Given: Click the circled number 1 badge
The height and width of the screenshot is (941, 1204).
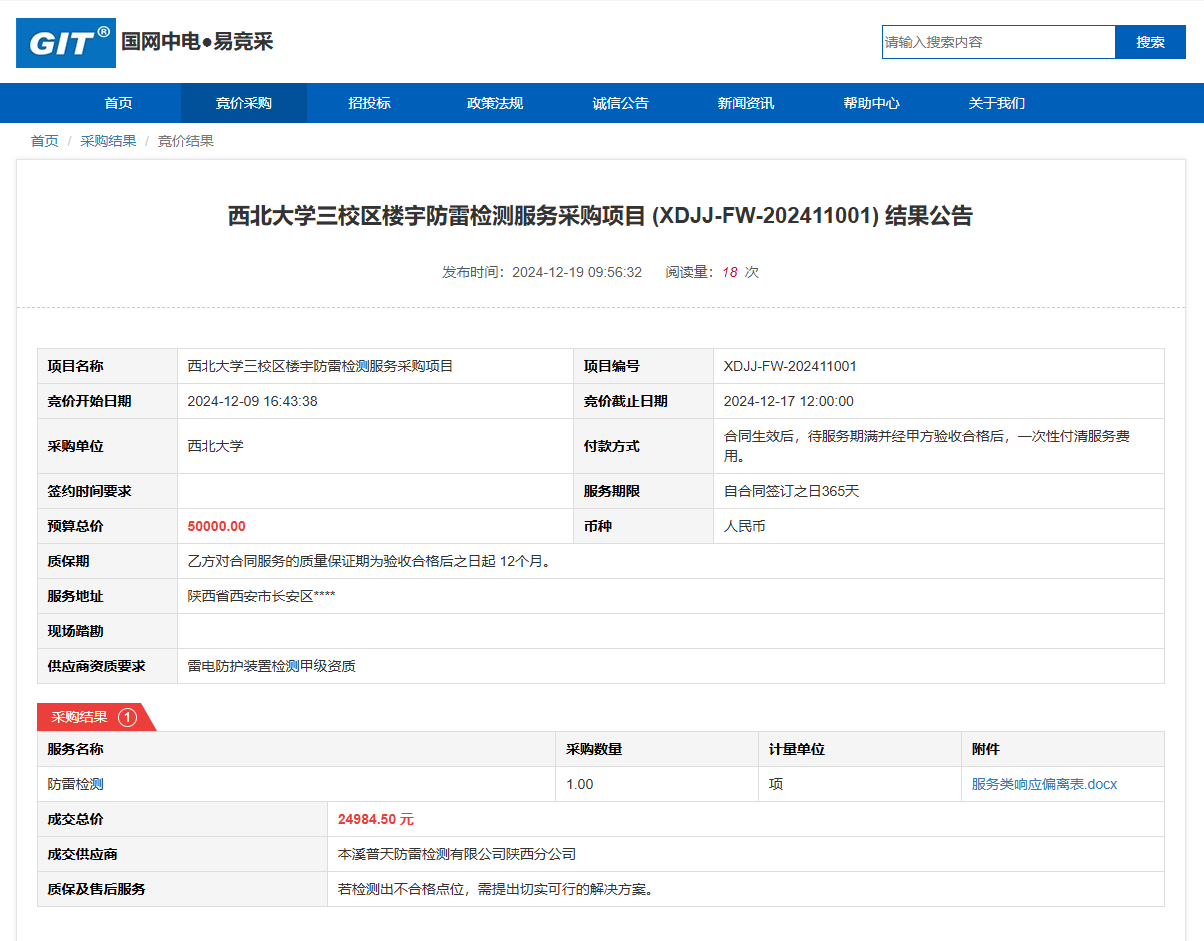Looking at the screenshot, I should (127, 717).
